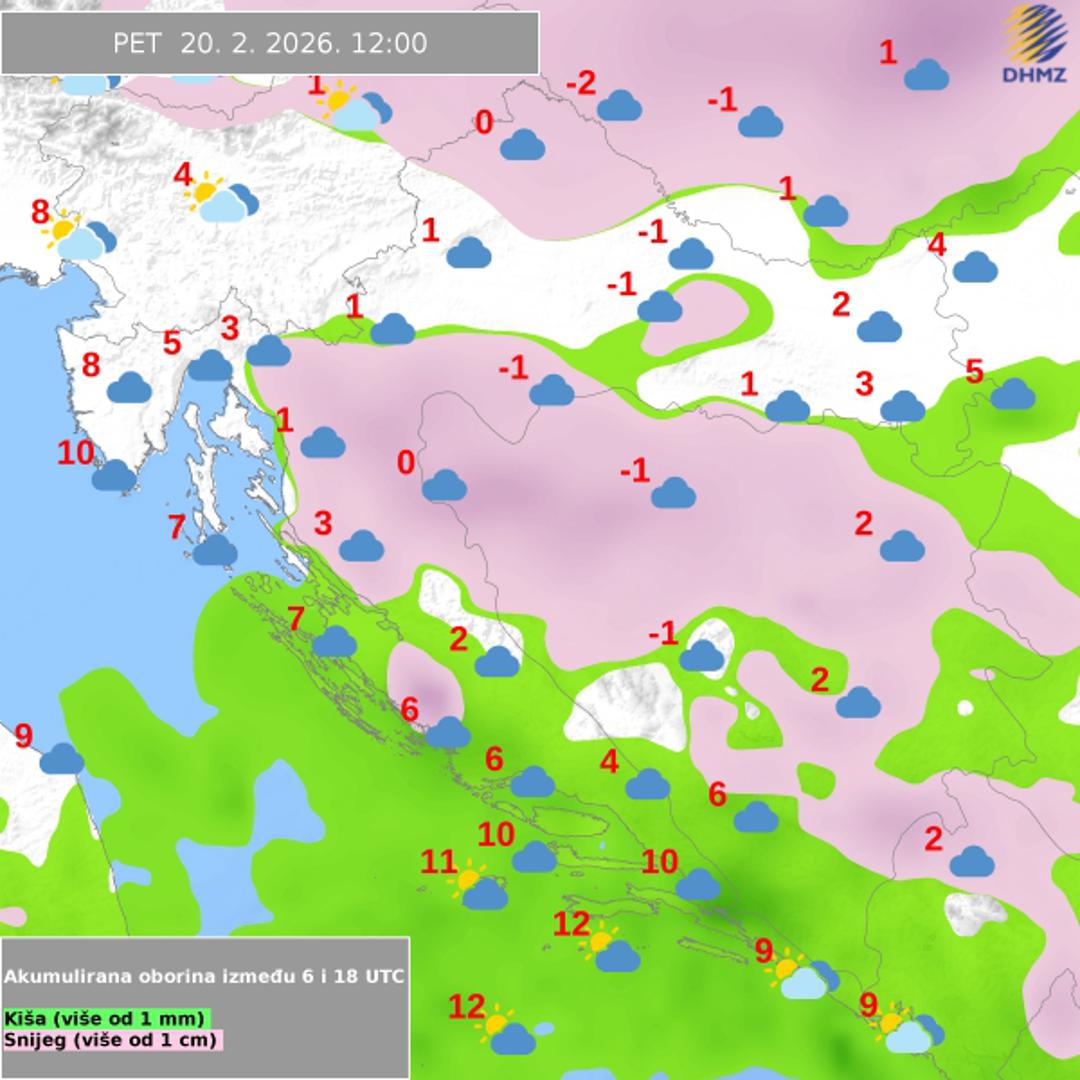Viewport: 1080px width, 1080px height.
Task: Click the 8 label beside the plain cloud
Action: pos(91,365)
